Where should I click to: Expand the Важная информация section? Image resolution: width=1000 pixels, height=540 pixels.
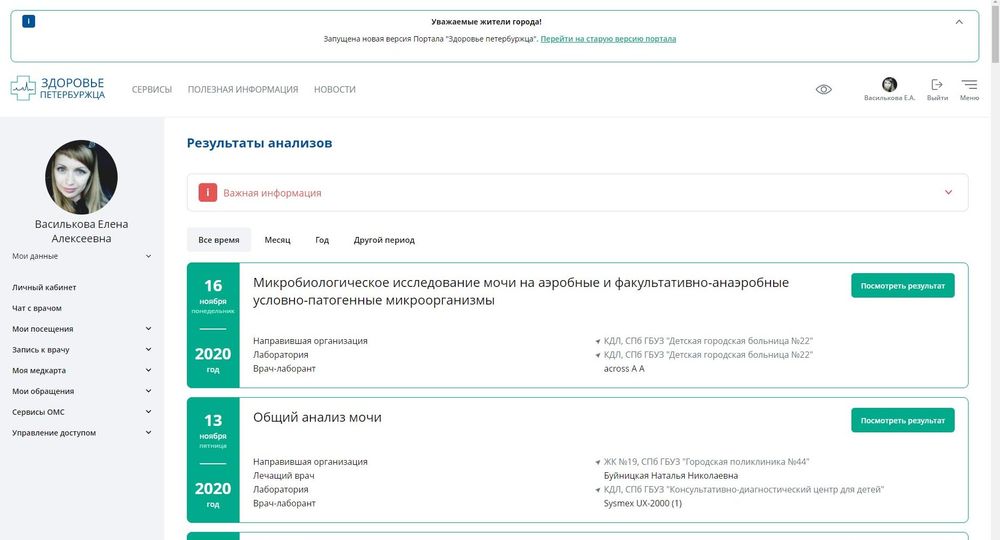(948, 192)
